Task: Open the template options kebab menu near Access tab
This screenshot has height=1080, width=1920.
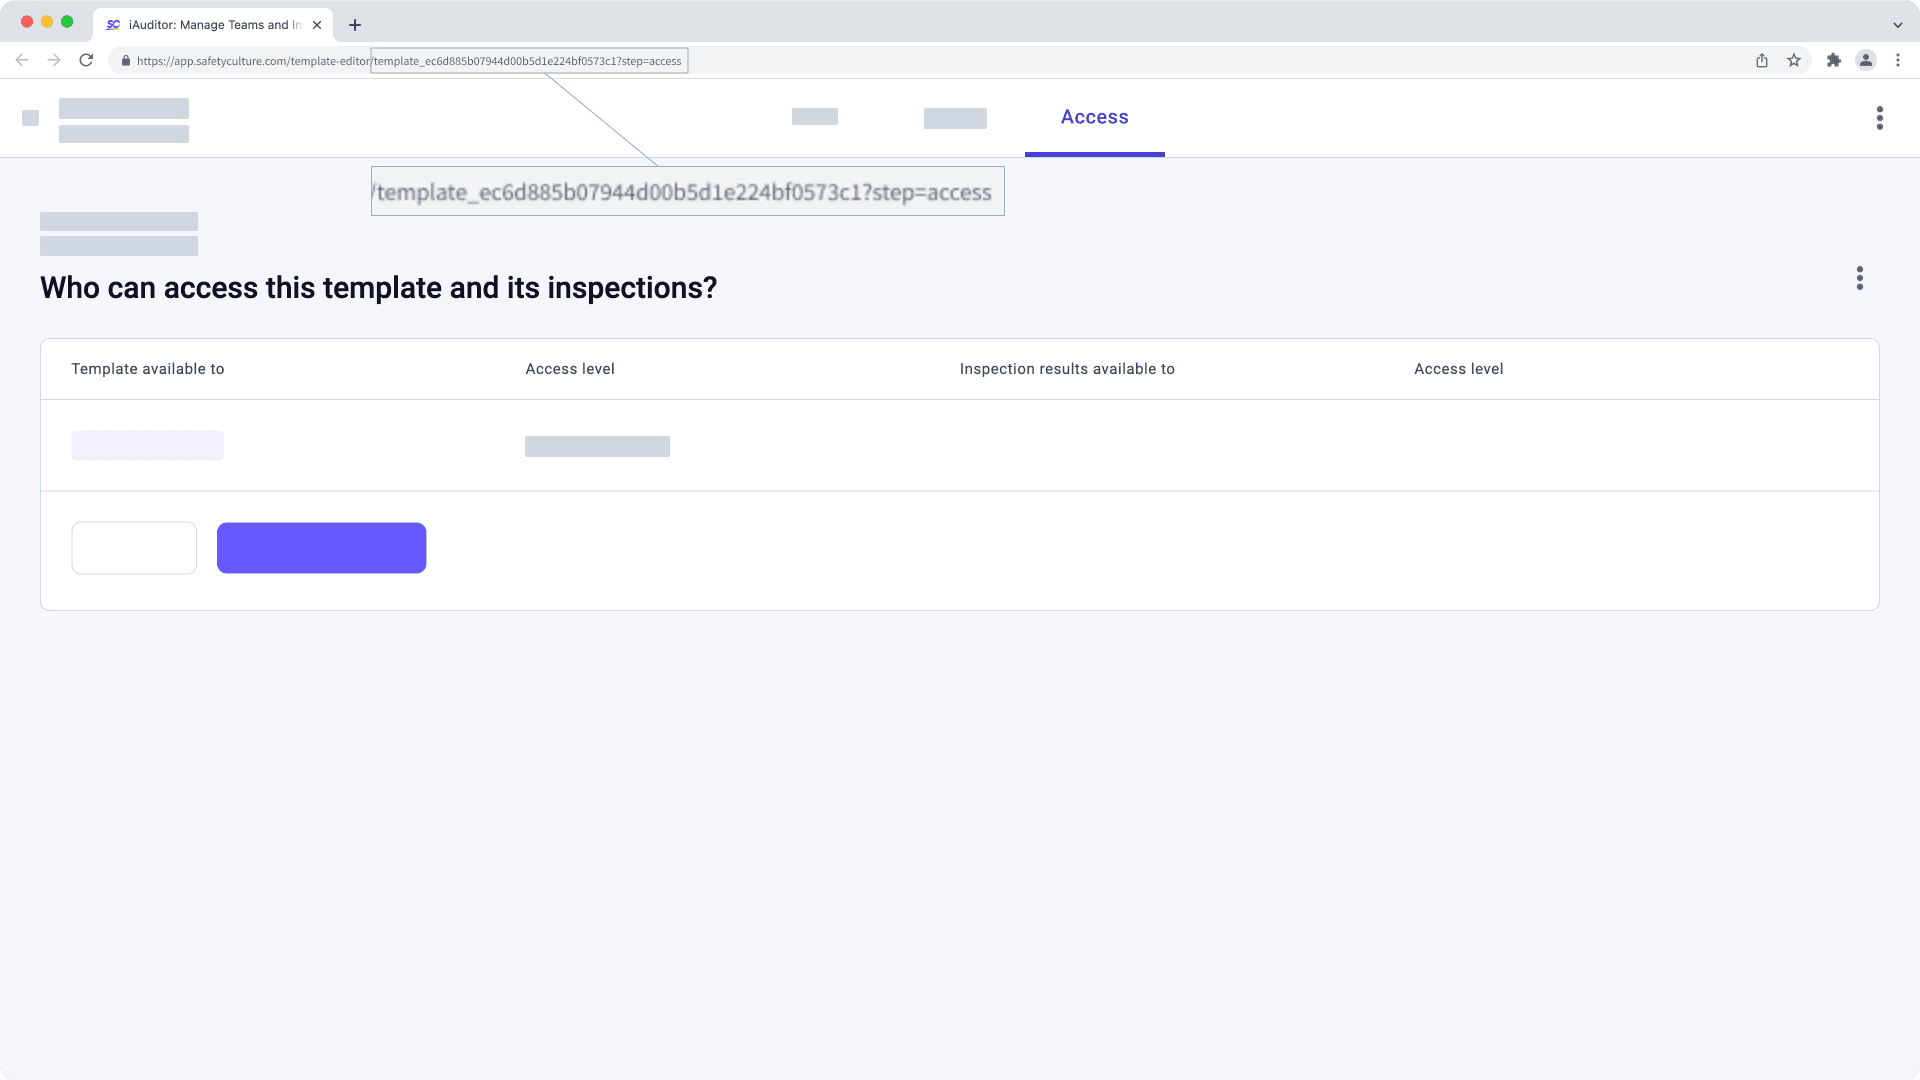Action: point(1880,118)
